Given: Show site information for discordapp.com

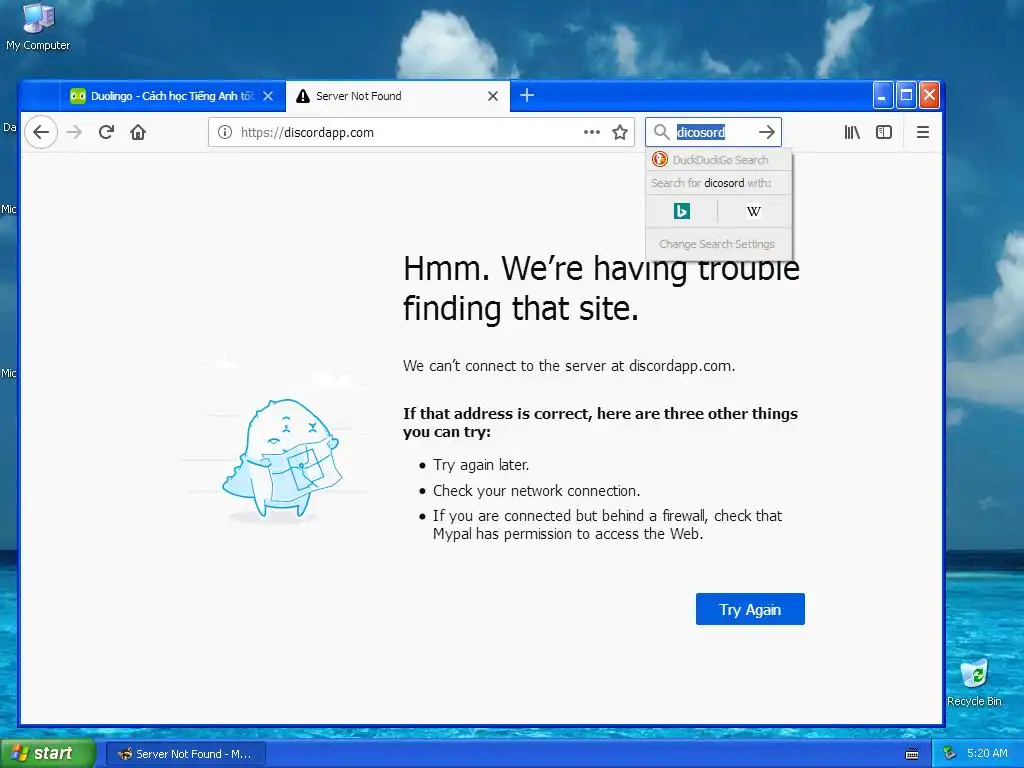Looking at the screenshot, I should tap(225, 133).
